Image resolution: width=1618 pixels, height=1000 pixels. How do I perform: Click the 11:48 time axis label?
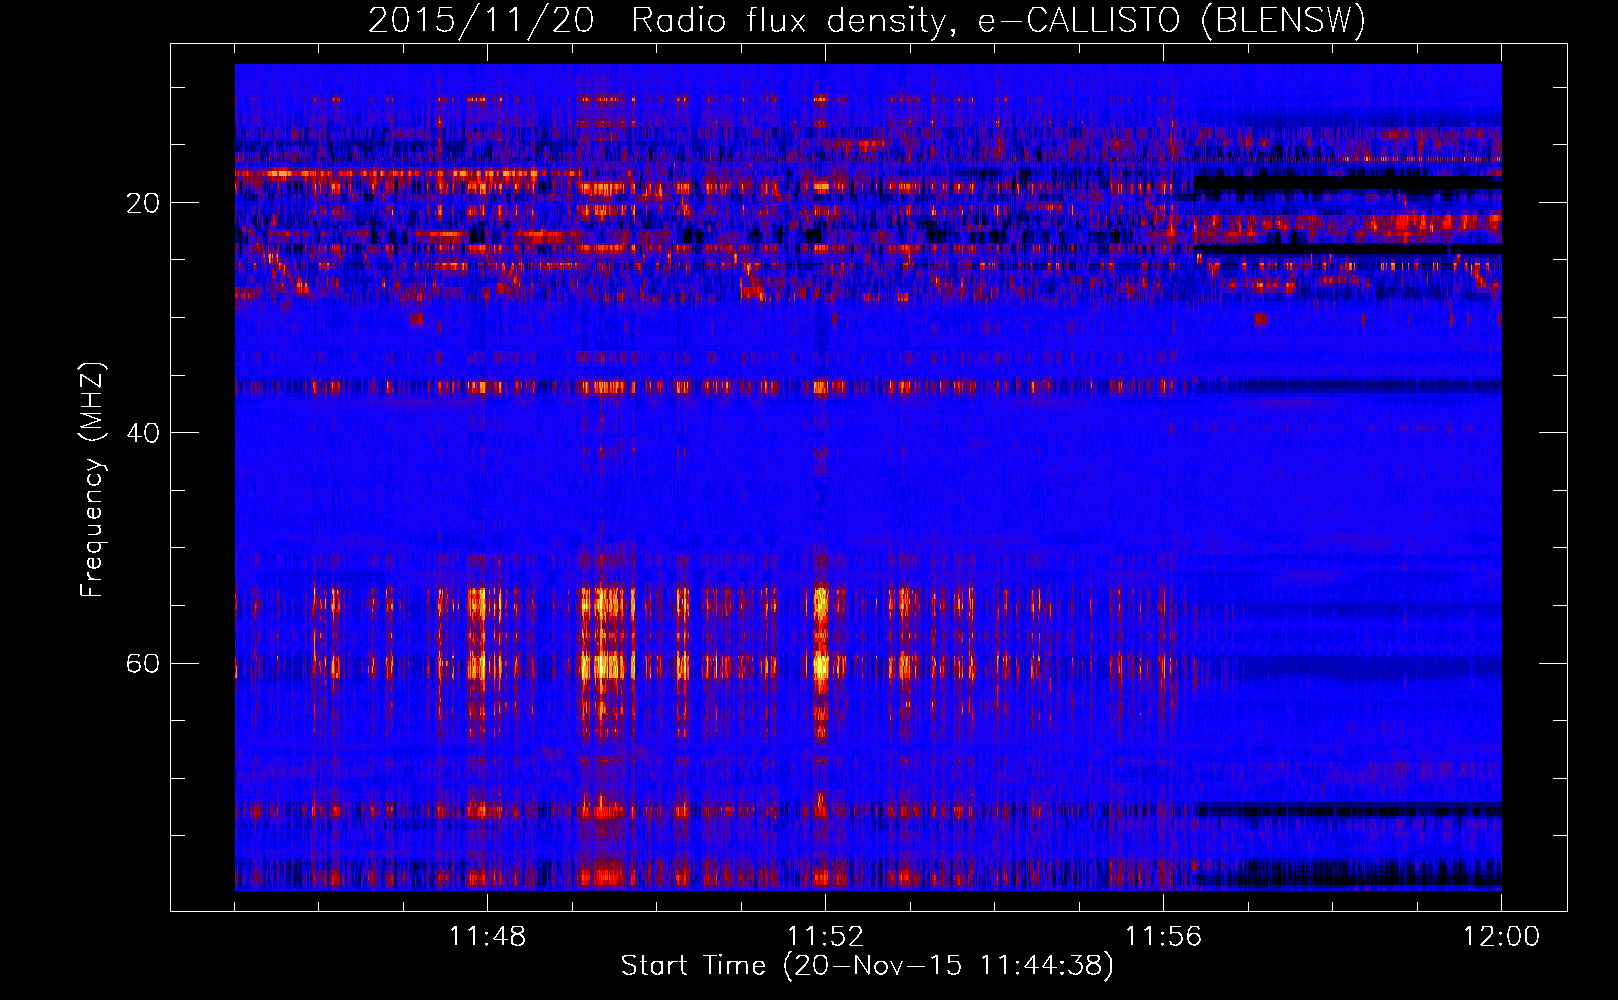(x=487, y=937)
